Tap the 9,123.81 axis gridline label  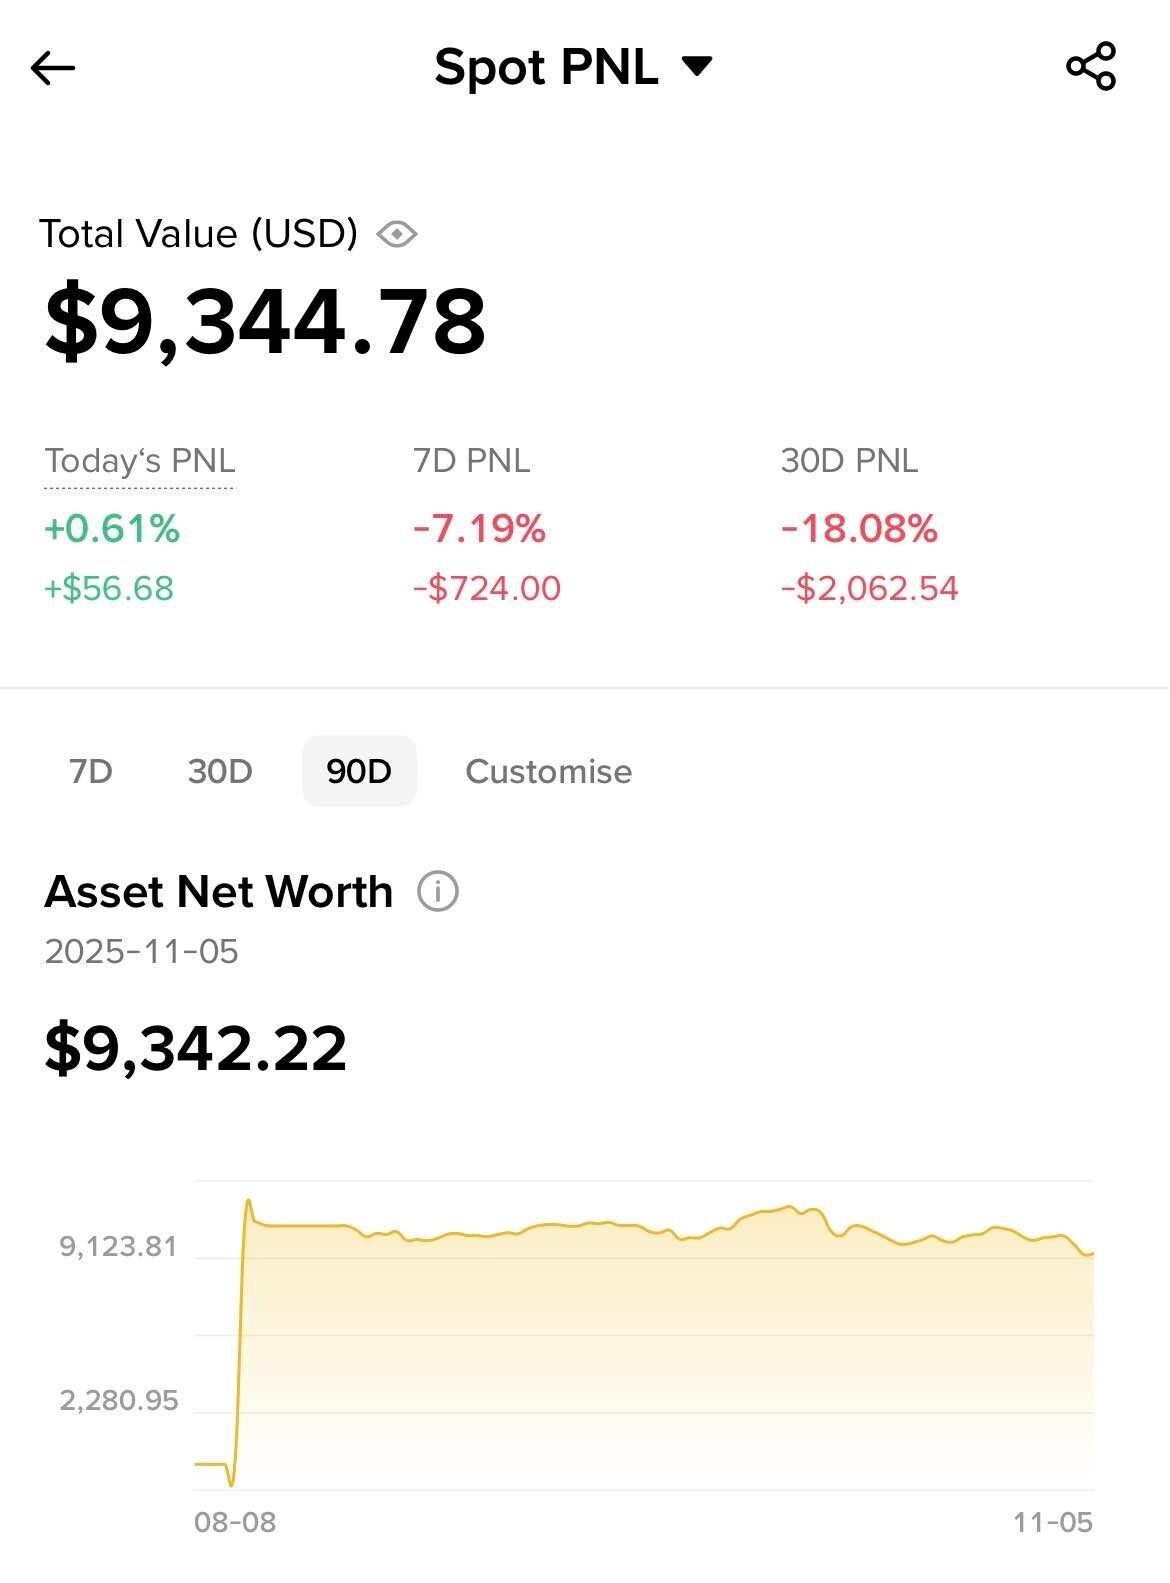118,1246
